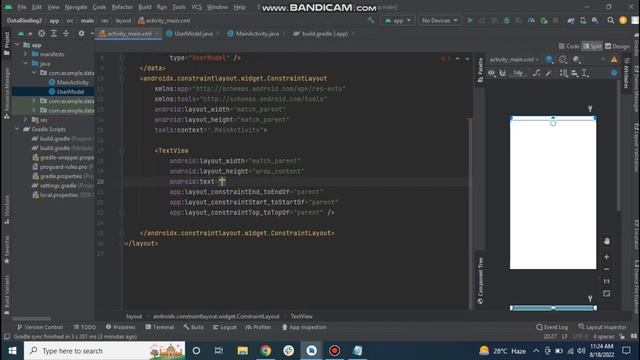Toggle Component Tree side panel

point(480,280)
